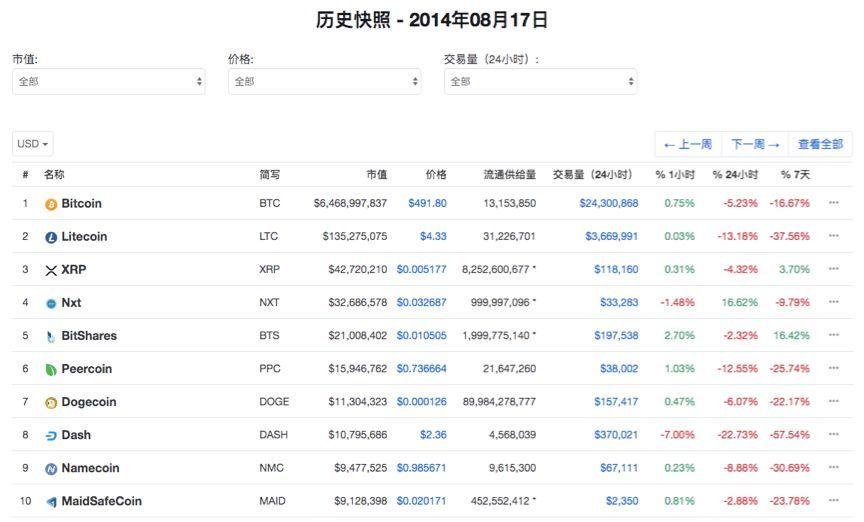
Task: Sort table by 价格 column header
Action: (436, 175)
